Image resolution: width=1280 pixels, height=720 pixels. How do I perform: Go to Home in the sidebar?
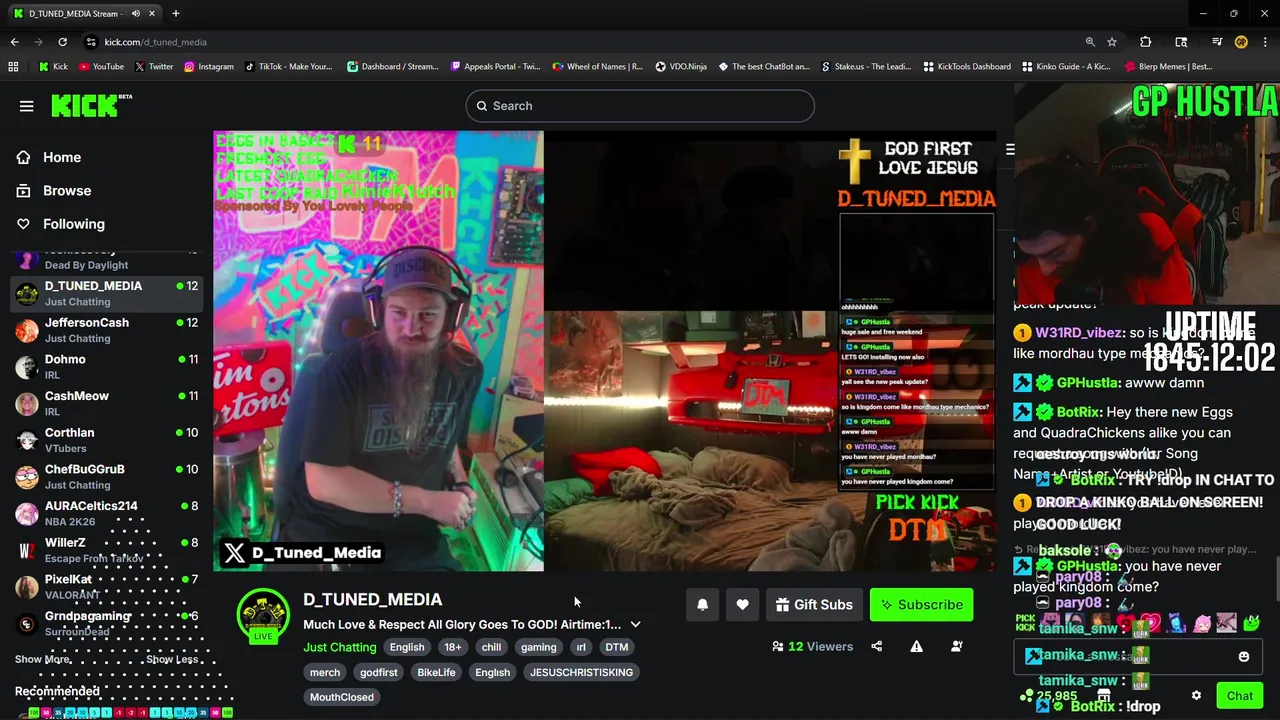tap(62, 157)
